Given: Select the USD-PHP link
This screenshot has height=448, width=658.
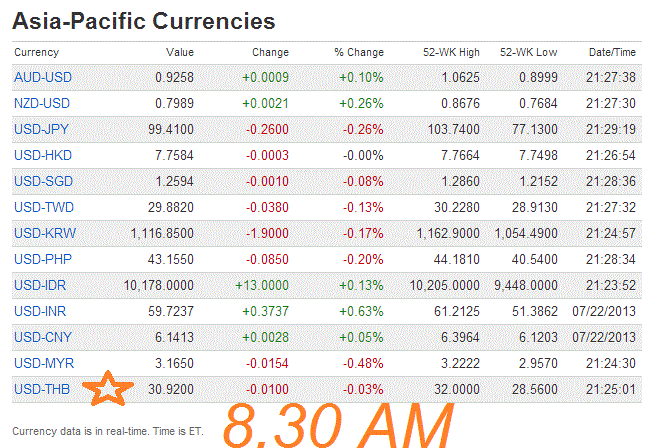Looking at the screenshot, I should click(43, 258).
